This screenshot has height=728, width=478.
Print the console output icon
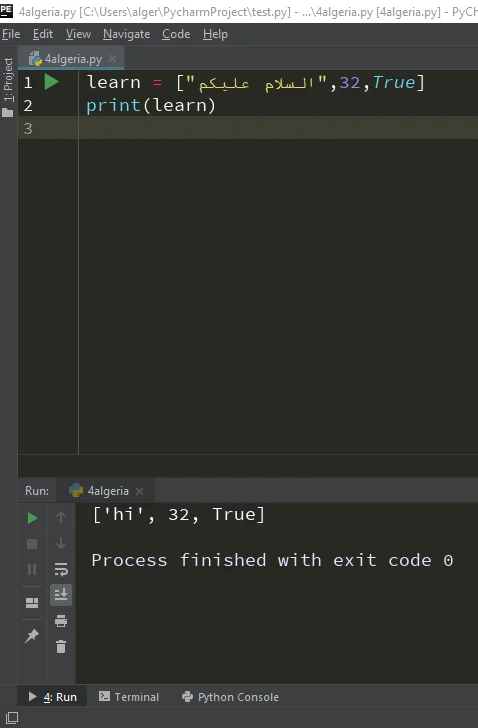pos(61,621)
